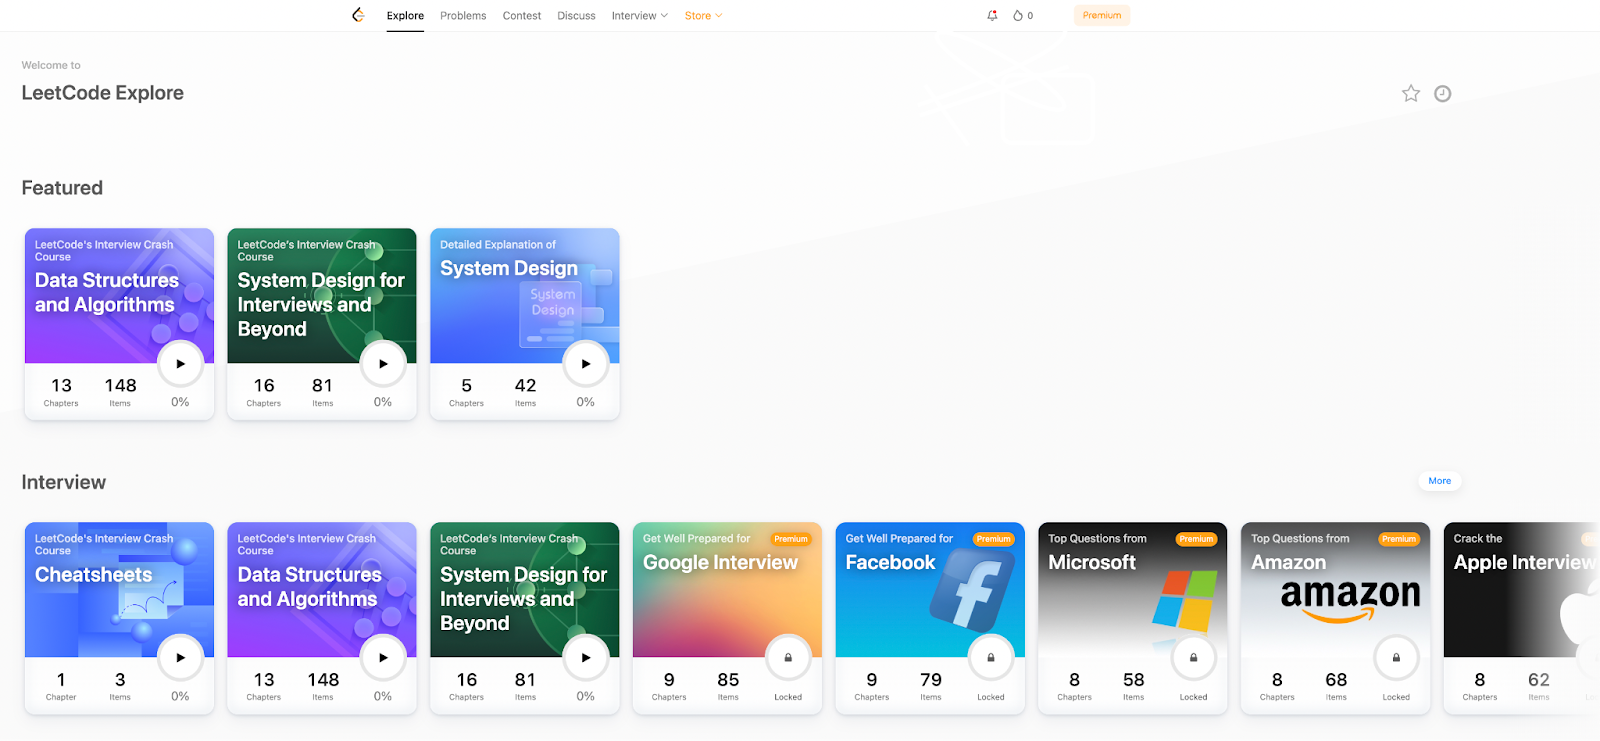Click the streak flame counter icon
Screen dimensions: 1600x741
click(1018, 15)
